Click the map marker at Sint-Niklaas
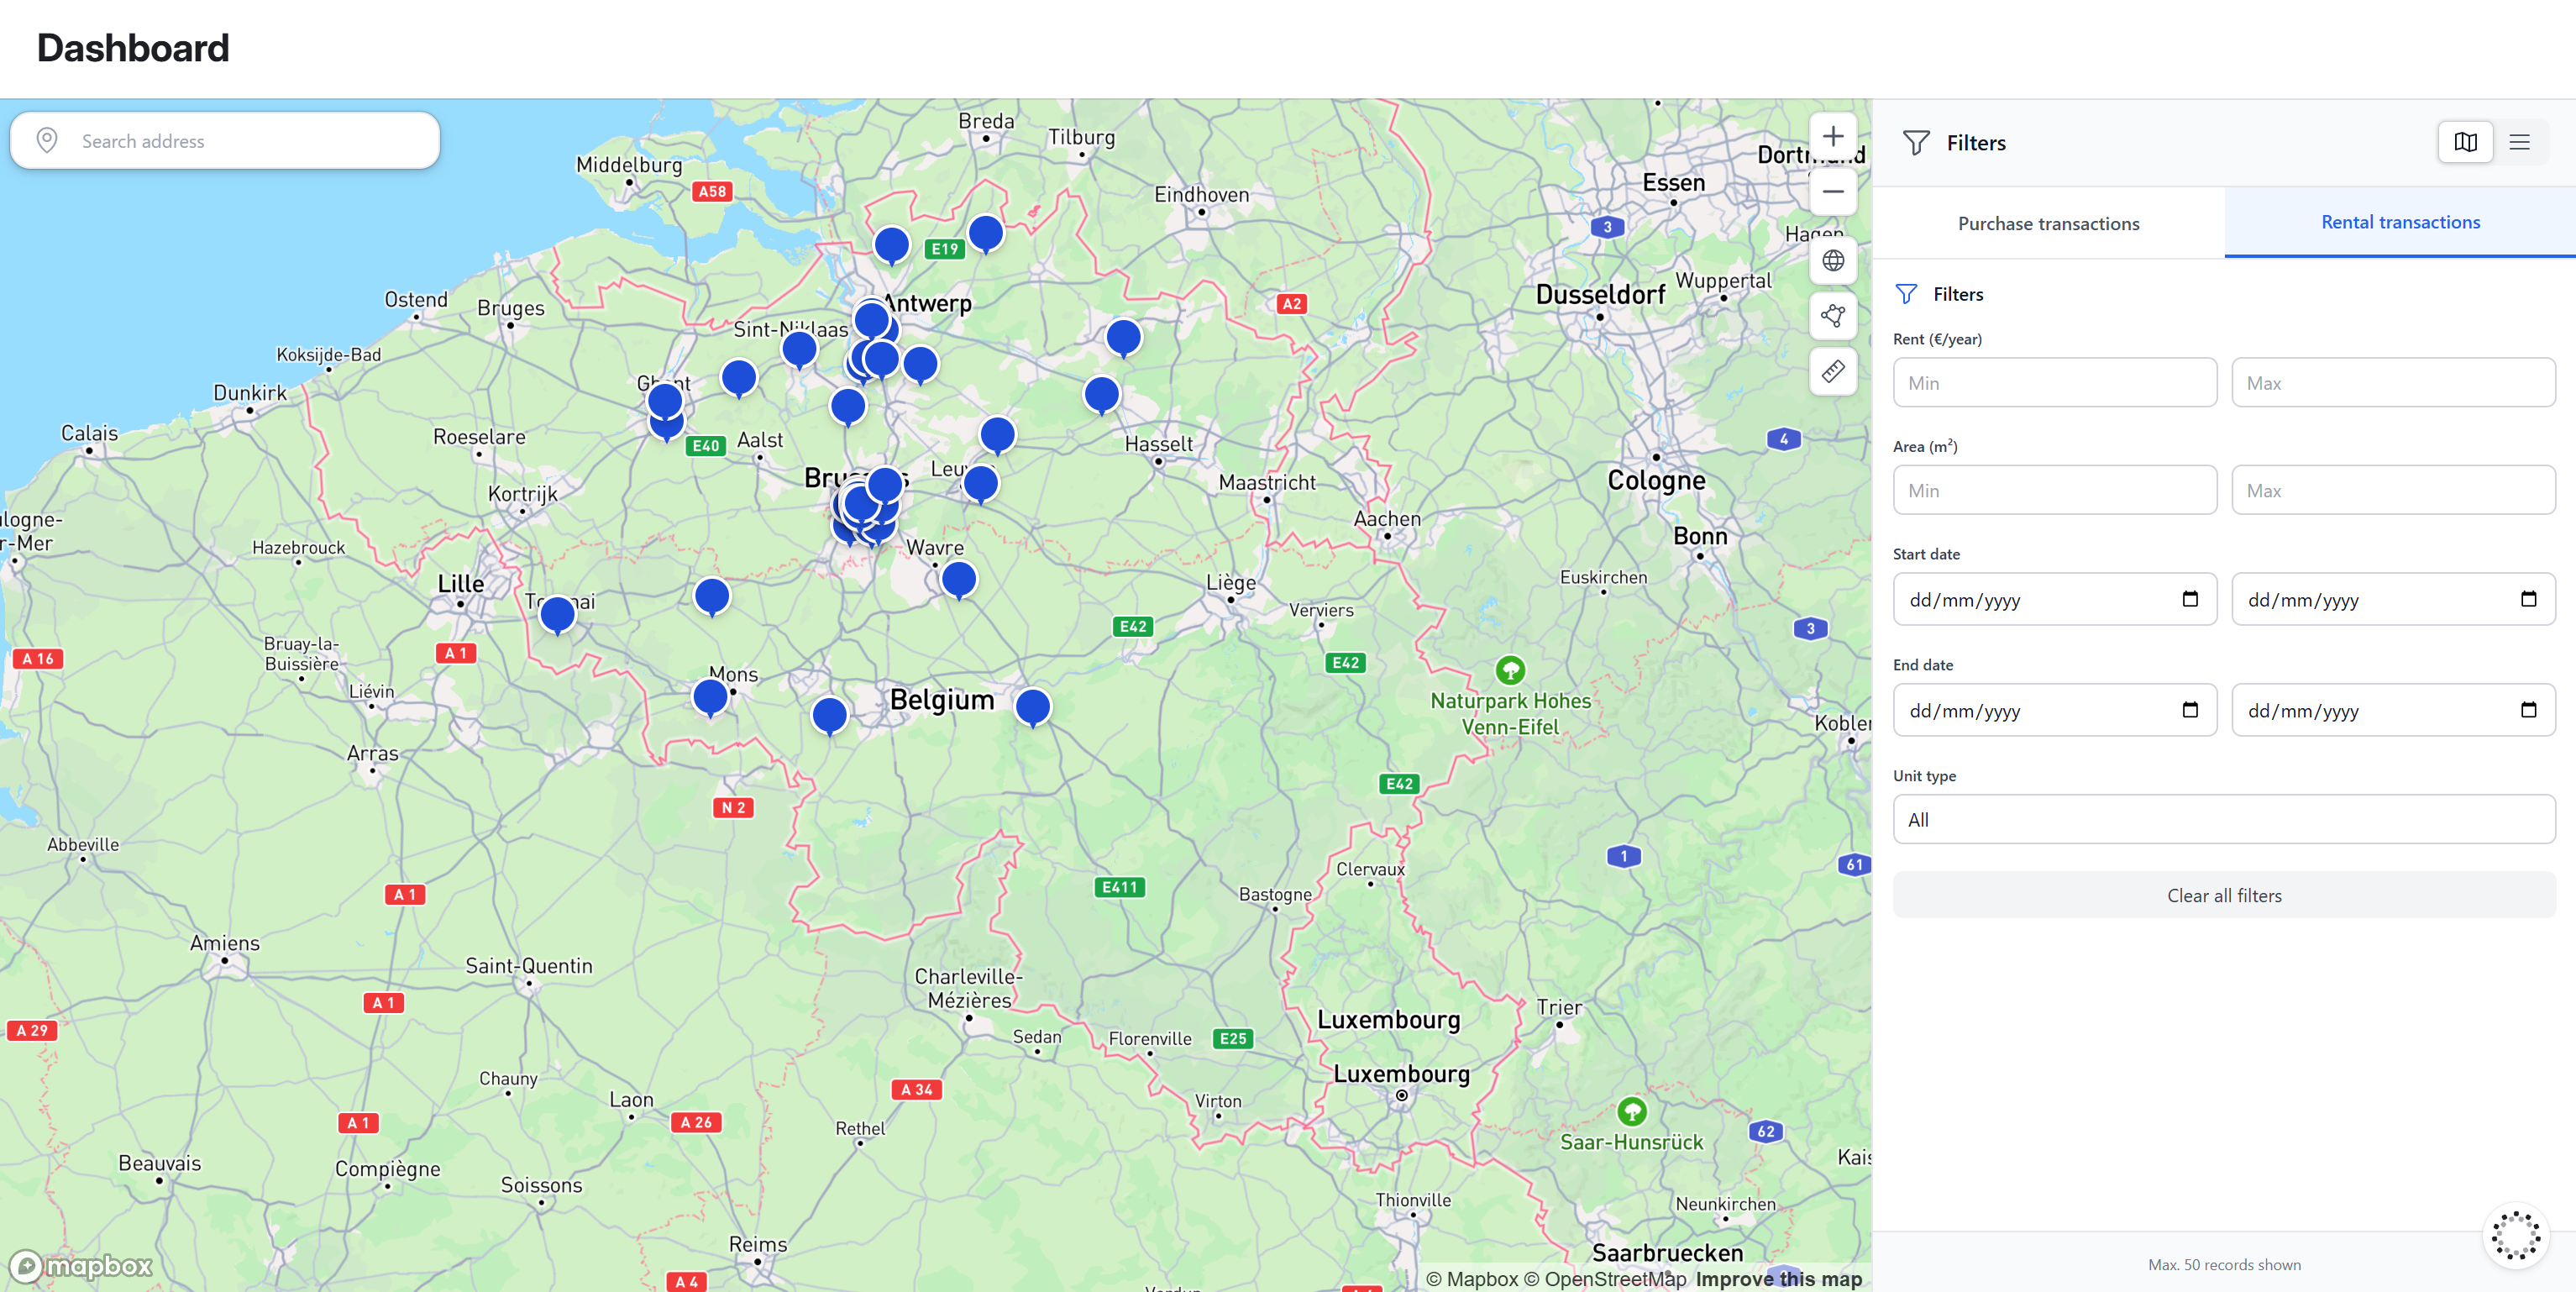The image size is (2576, 1292). 799,350
